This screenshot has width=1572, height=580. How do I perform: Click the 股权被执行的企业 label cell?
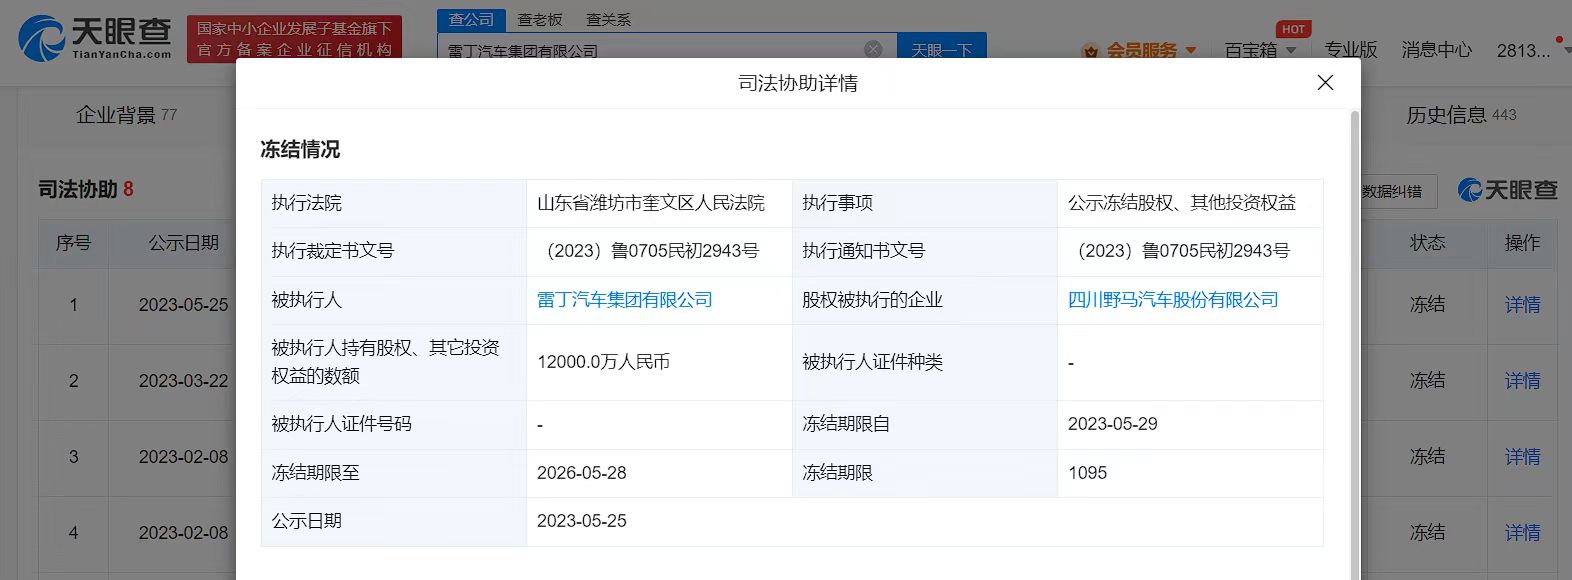[925, 300]
